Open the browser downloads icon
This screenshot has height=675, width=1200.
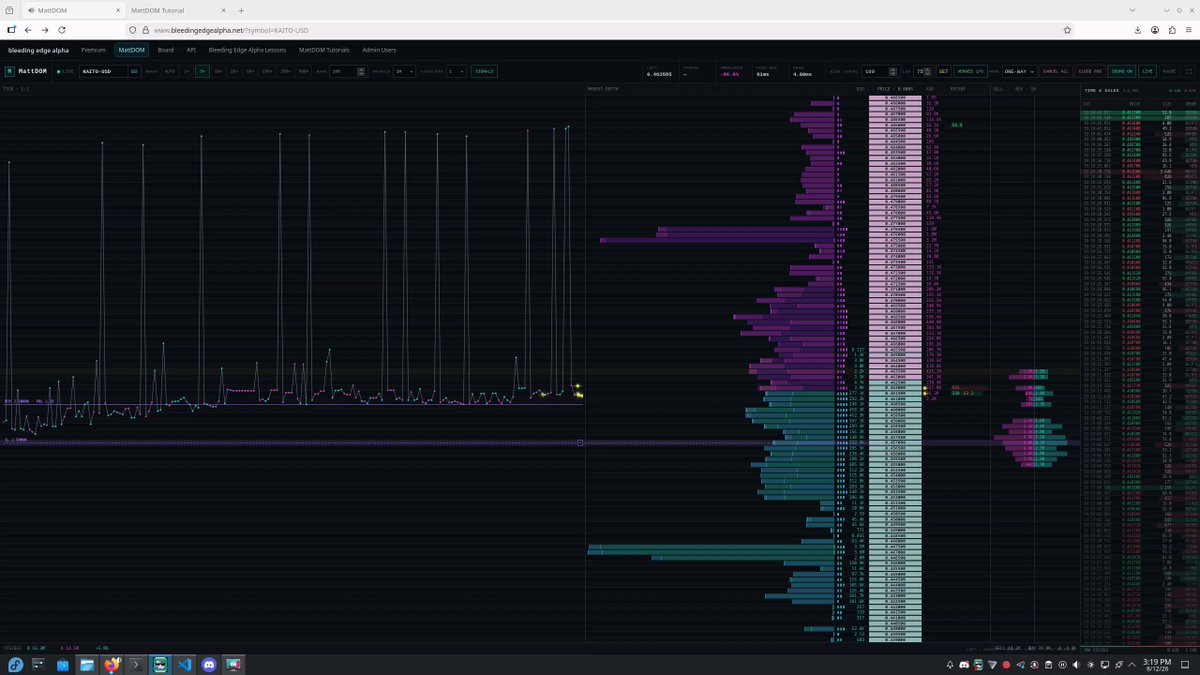pos(1137,30)
